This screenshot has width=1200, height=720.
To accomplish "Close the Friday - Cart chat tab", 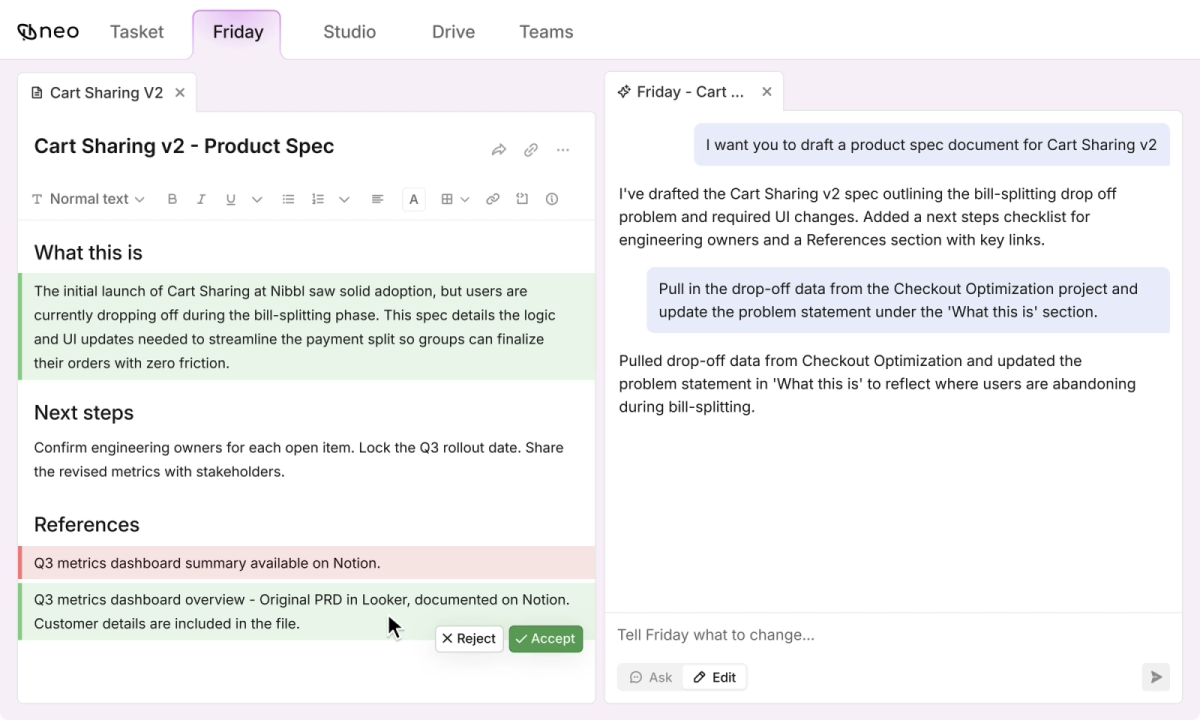I will tap(767, 92).
